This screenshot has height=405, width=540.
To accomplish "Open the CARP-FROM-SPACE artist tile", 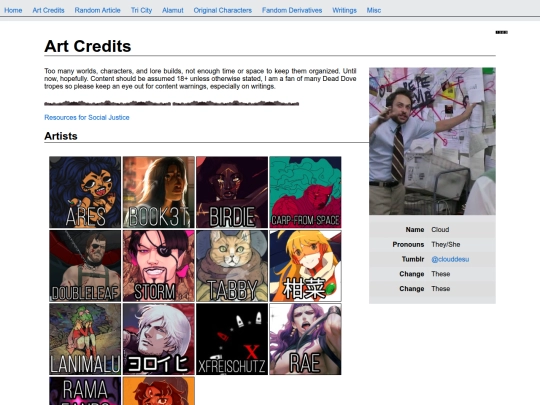I will [x=305, y=192].
